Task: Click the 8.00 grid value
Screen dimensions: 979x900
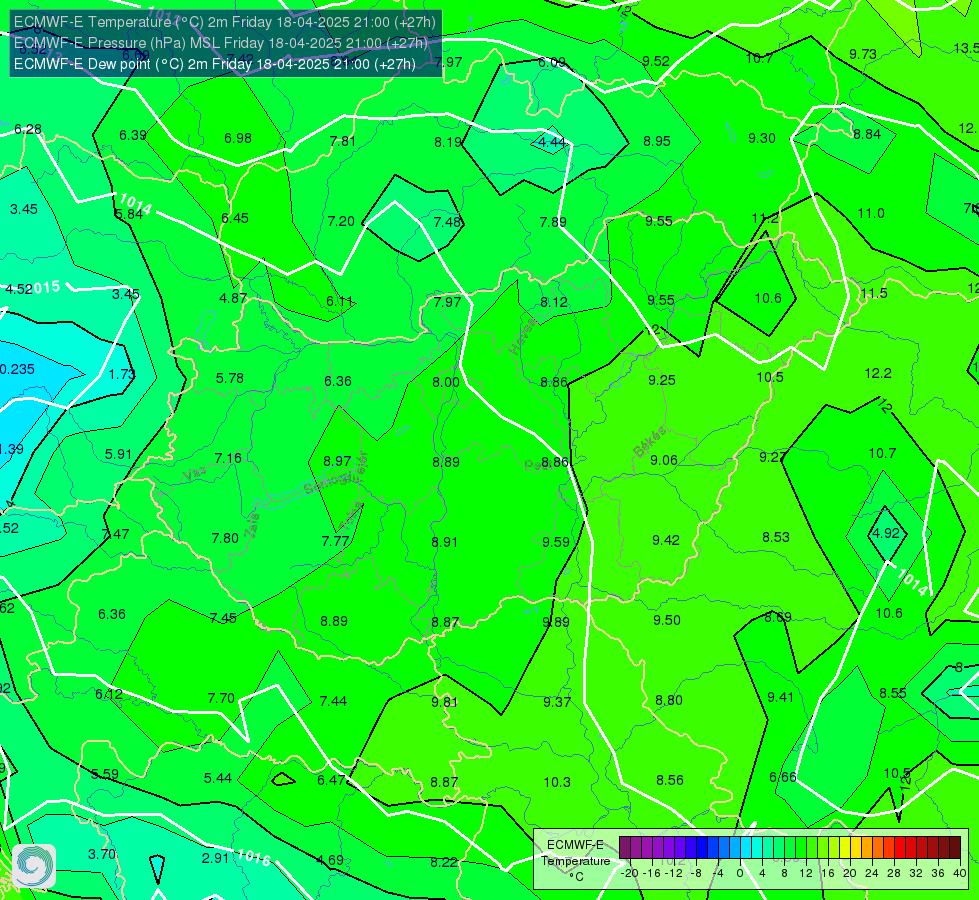Action: coord(446,382)
